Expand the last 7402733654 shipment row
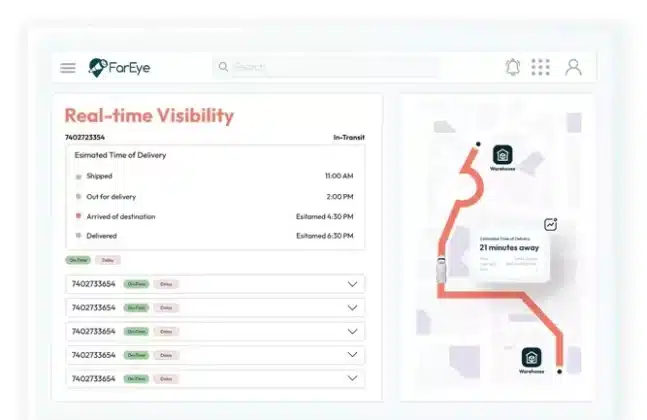 352,378
